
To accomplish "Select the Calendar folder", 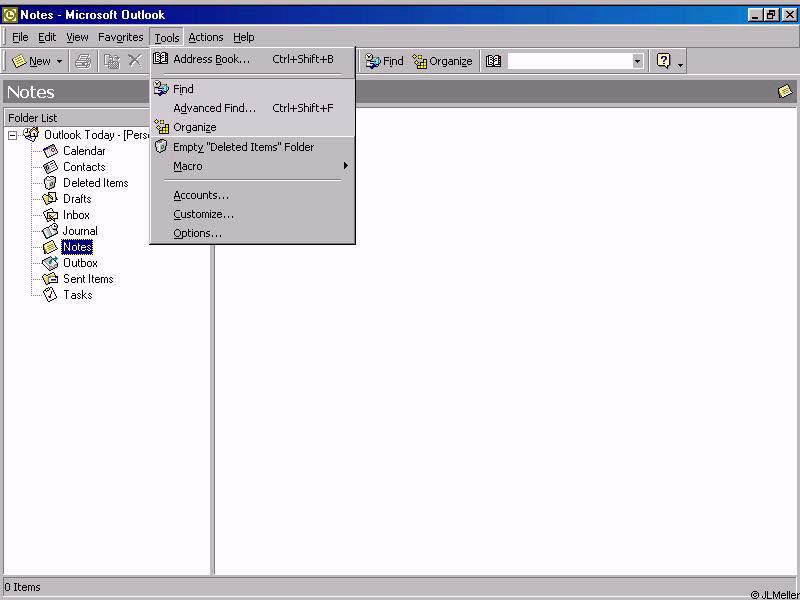I will (x=84, y=151).
